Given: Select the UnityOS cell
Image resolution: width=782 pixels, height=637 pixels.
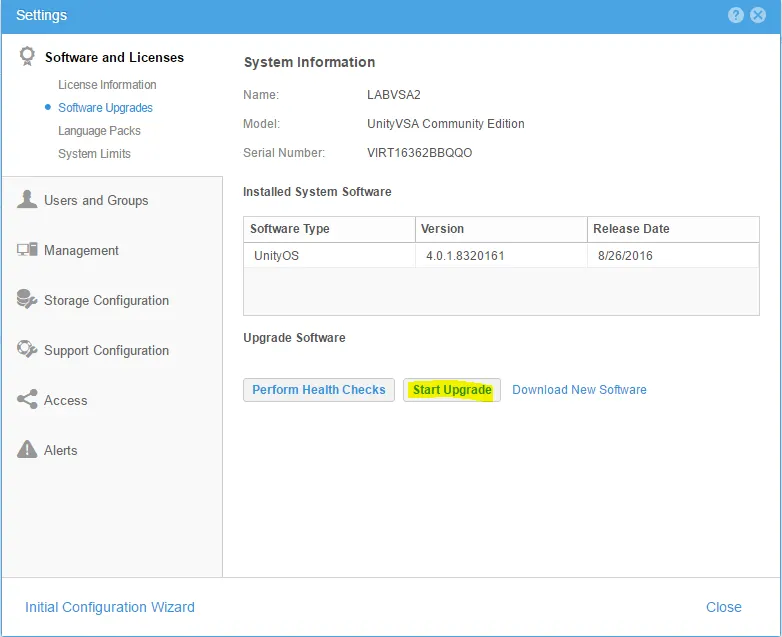Looking at the screenshot, I should [x=329, y=255].
